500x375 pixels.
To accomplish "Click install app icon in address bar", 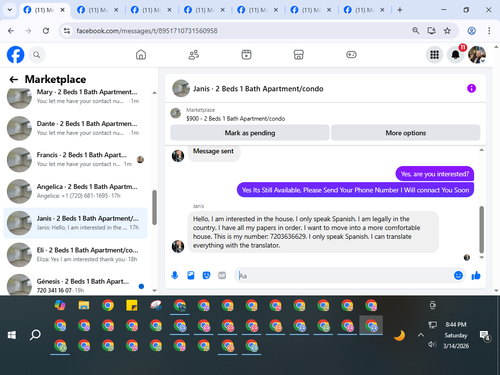I will pos(432,31).
